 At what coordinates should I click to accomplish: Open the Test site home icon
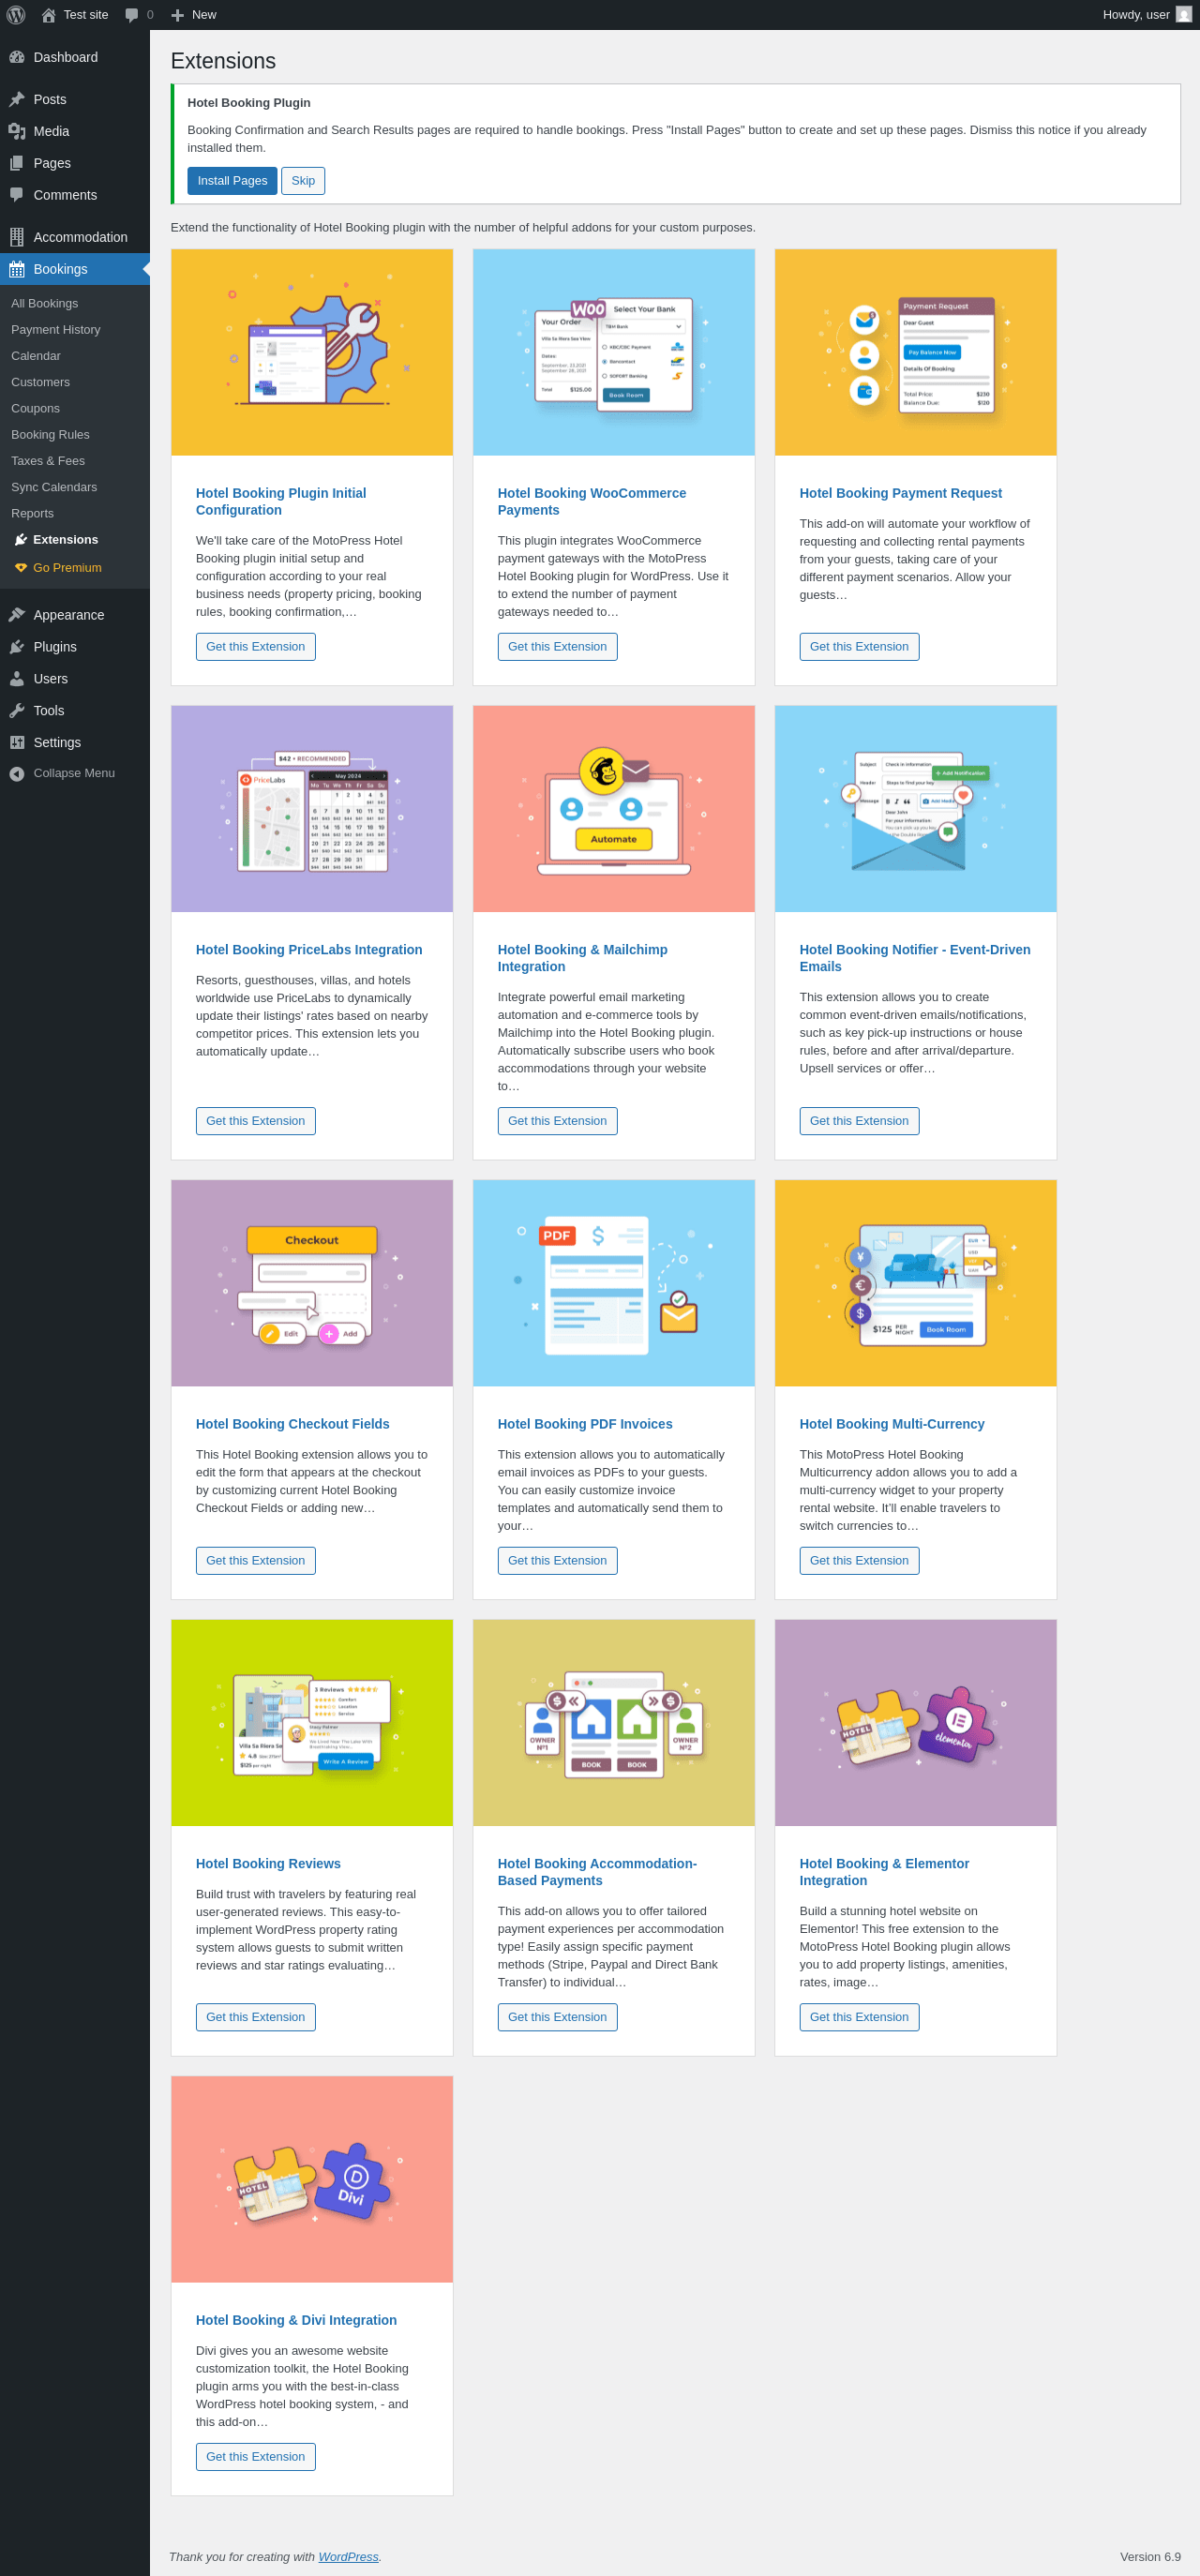click(48, 15)
